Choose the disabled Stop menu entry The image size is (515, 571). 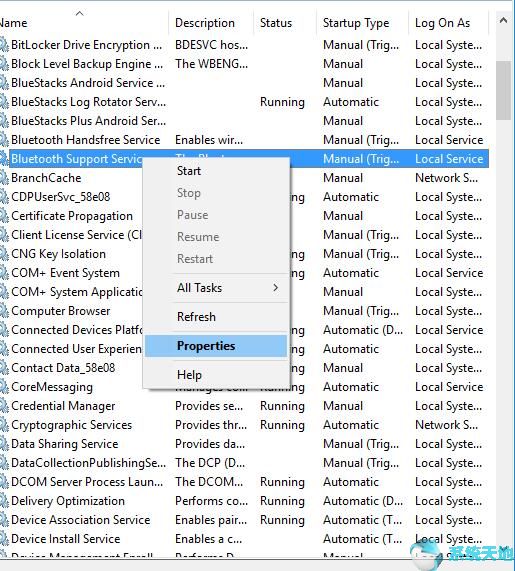[216, 193]
